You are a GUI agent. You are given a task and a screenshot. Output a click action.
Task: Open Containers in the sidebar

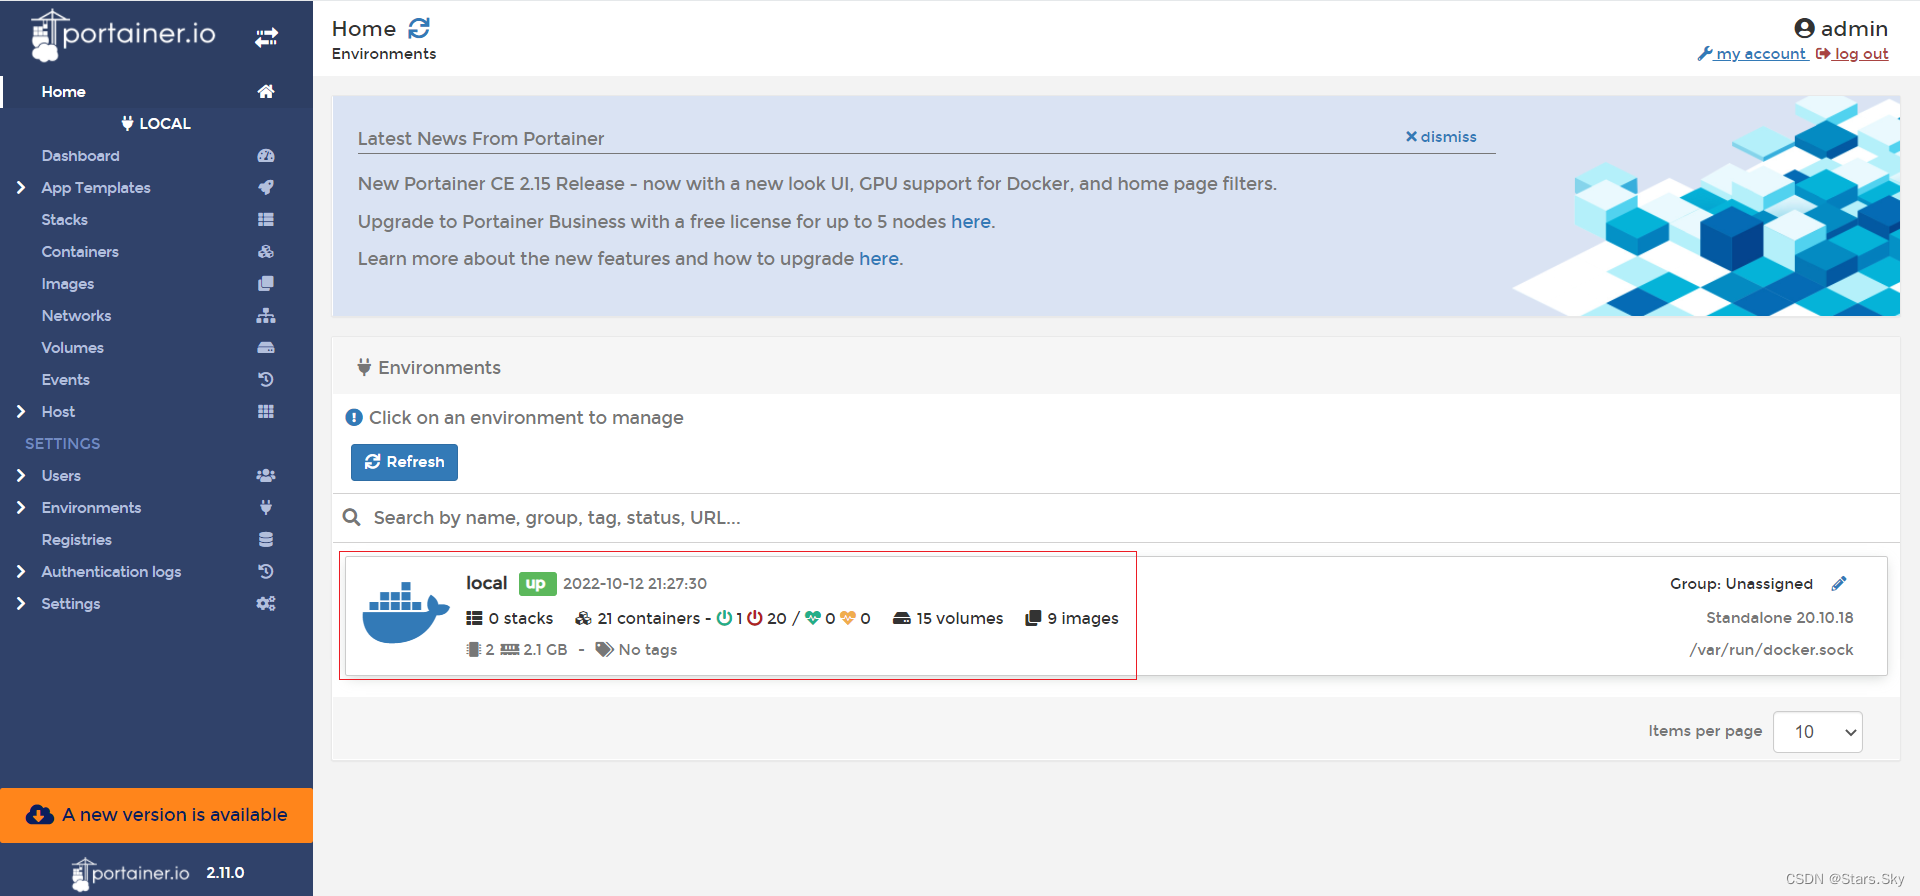[80, 252]
